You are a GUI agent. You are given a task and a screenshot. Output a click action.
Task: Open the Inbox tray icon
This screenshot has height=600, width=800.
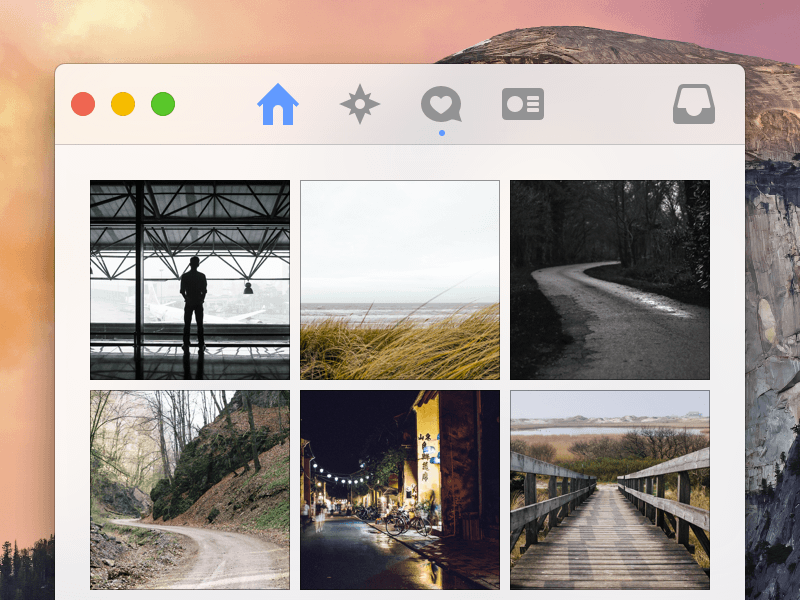click(x=694, y=103)
